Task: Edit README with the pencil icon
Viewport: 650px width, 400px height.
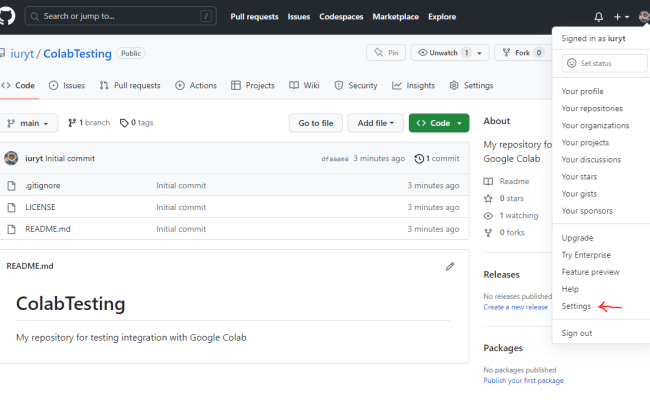Action: [450, 267]
